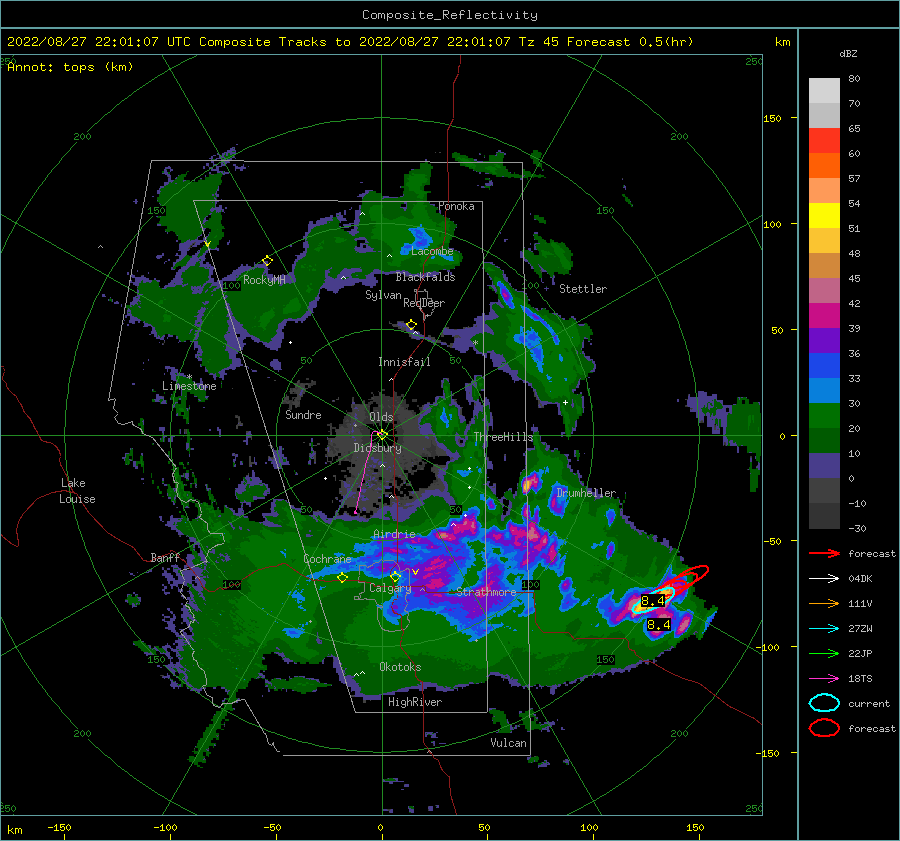The width and height of the screenshot is (900, 841).
Task: Click the Annot: tops (km) label
Action: [x=70, y=67]
